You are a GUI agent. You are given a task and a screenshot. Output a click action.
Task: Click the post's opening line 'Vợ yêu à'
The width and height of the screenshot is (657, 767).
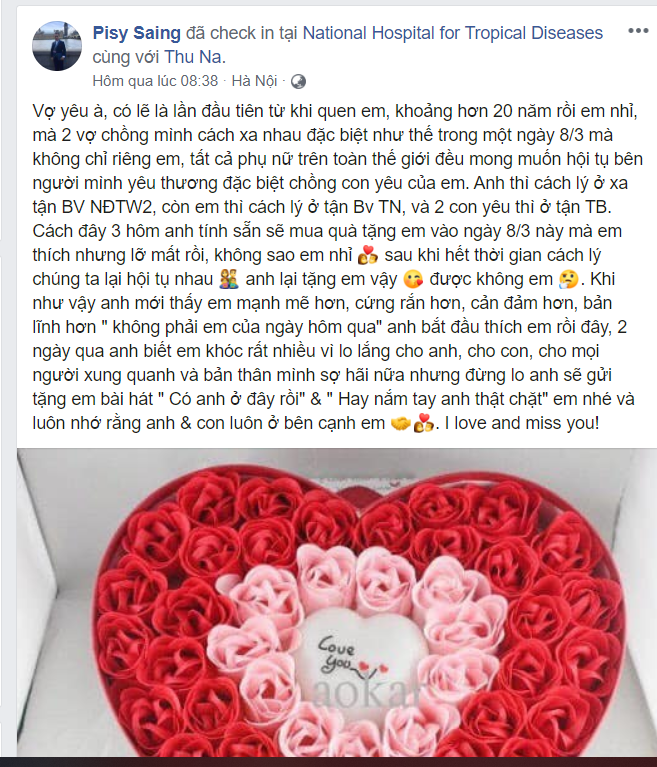pos(68,112)
